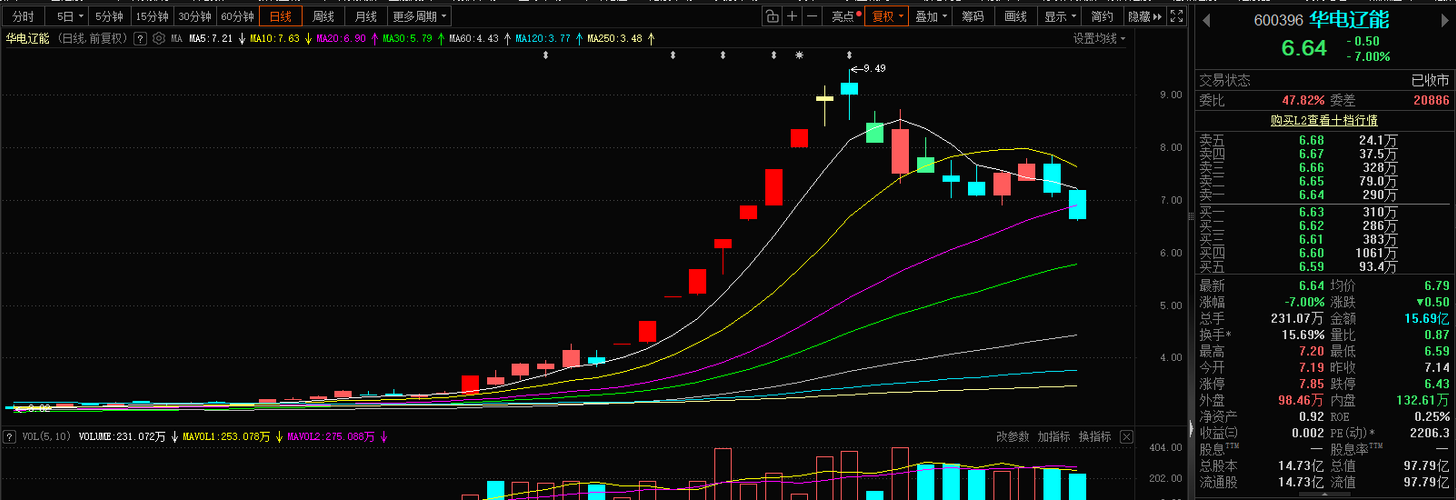
Task: Click help question mark beside 华电辽能 title
Action: tap(141, 39)
